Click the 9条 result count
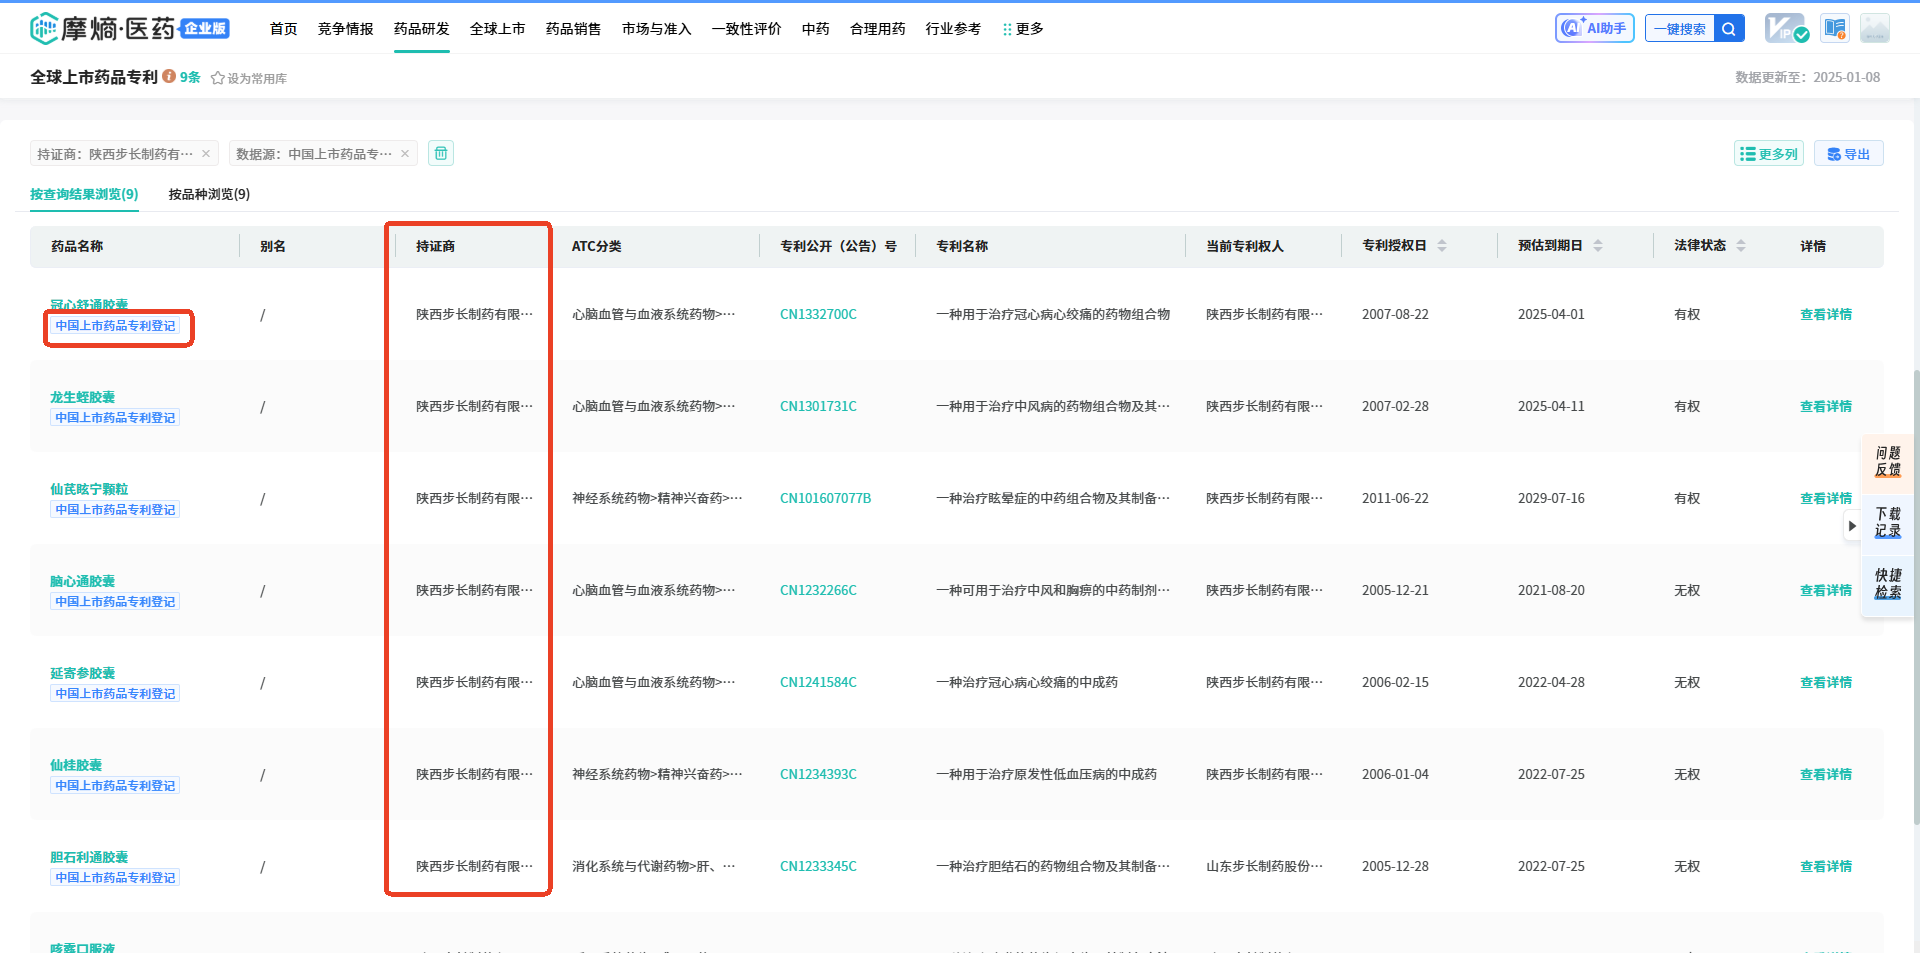This screenshot has height=953, width=1920. pos(190,77)
